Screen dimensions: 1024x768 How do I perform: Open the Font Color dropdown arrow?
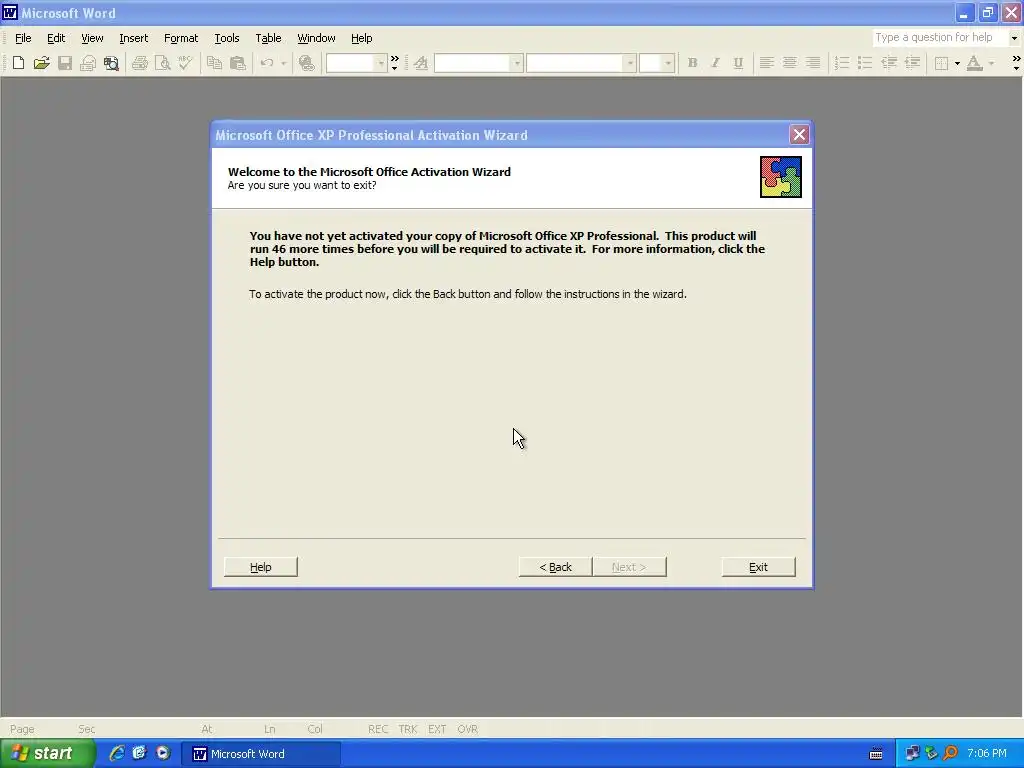(991, 63)
